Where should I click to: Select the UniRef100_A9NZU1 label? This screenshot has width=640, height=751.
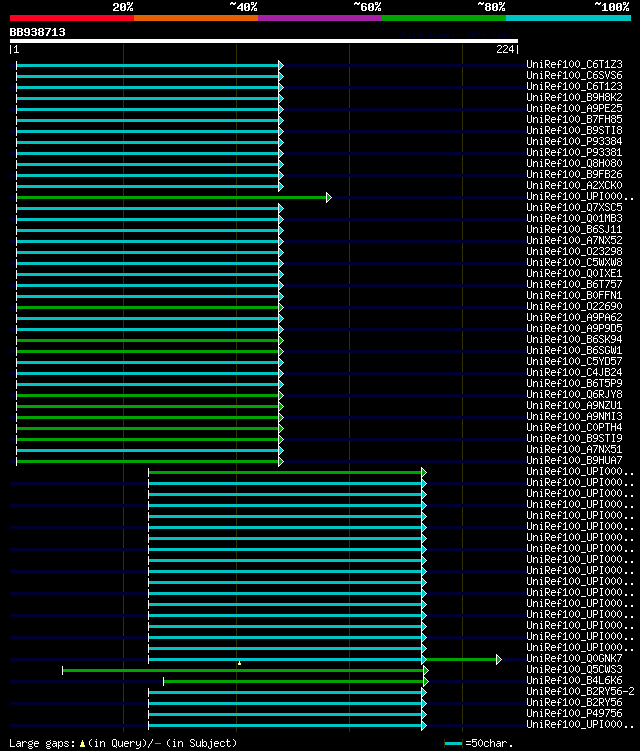point(574,406)
